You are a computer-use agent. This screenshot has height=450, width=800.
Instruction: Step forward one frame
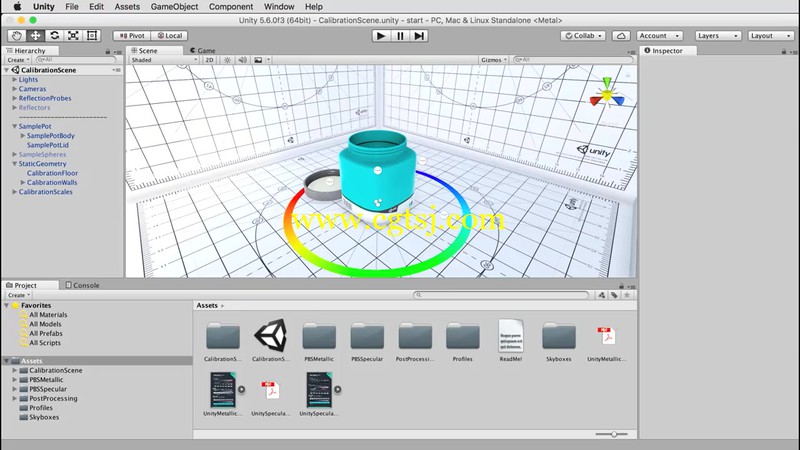pos(419,36)
